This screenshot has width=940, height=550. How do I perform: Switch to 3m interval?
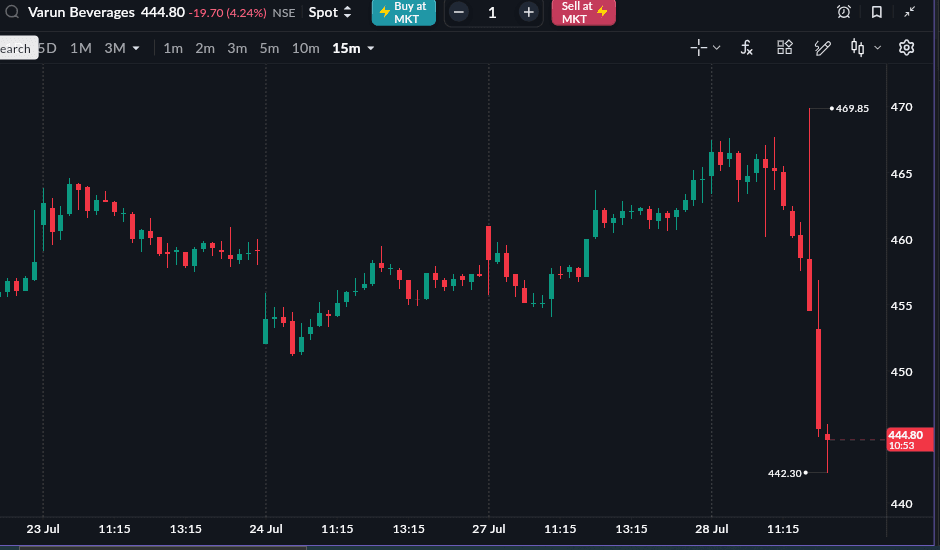point(237,48)
